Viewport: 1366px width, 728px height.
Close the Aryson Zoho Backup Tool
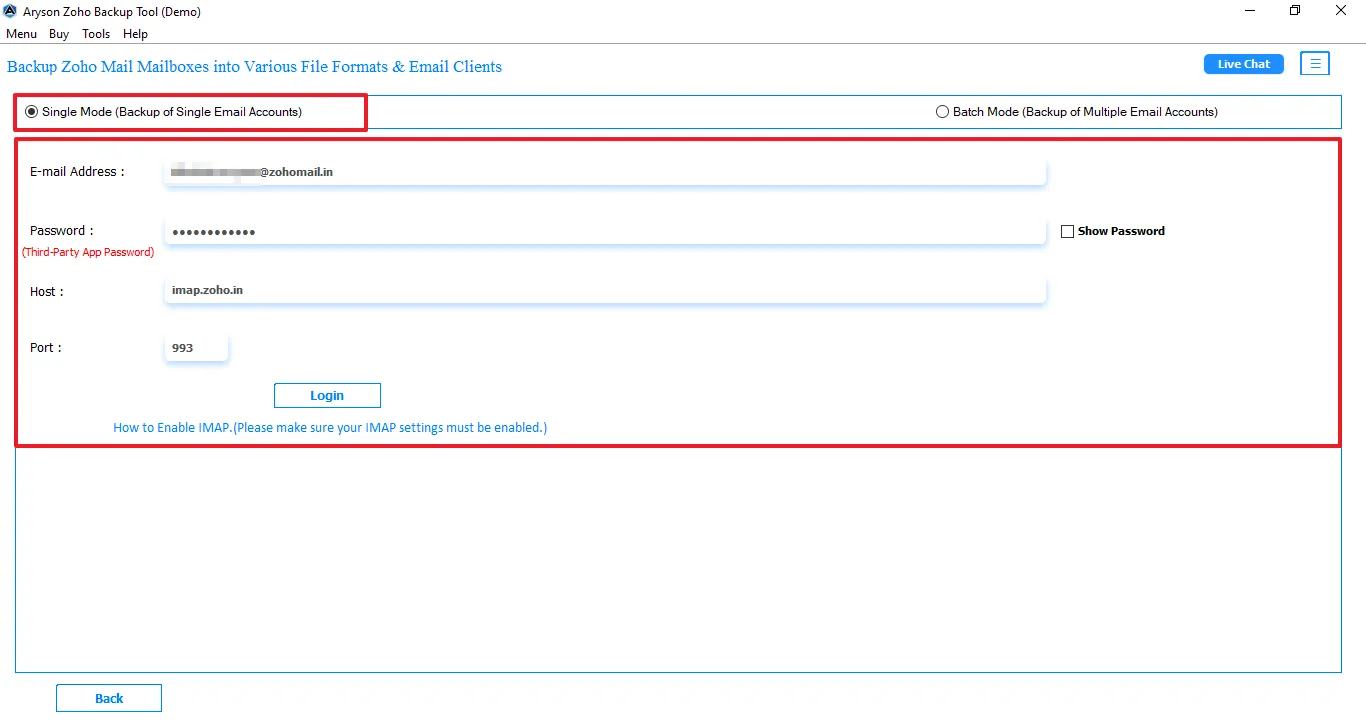pyautogui.click(x=1342, y=11)
